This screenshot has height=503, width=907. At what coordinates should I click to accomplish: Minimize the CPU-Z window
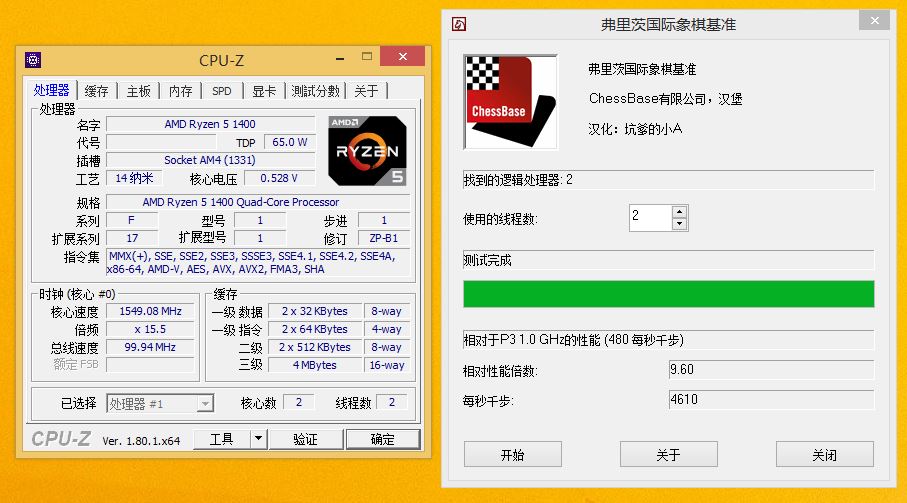[x=340, y=57]
